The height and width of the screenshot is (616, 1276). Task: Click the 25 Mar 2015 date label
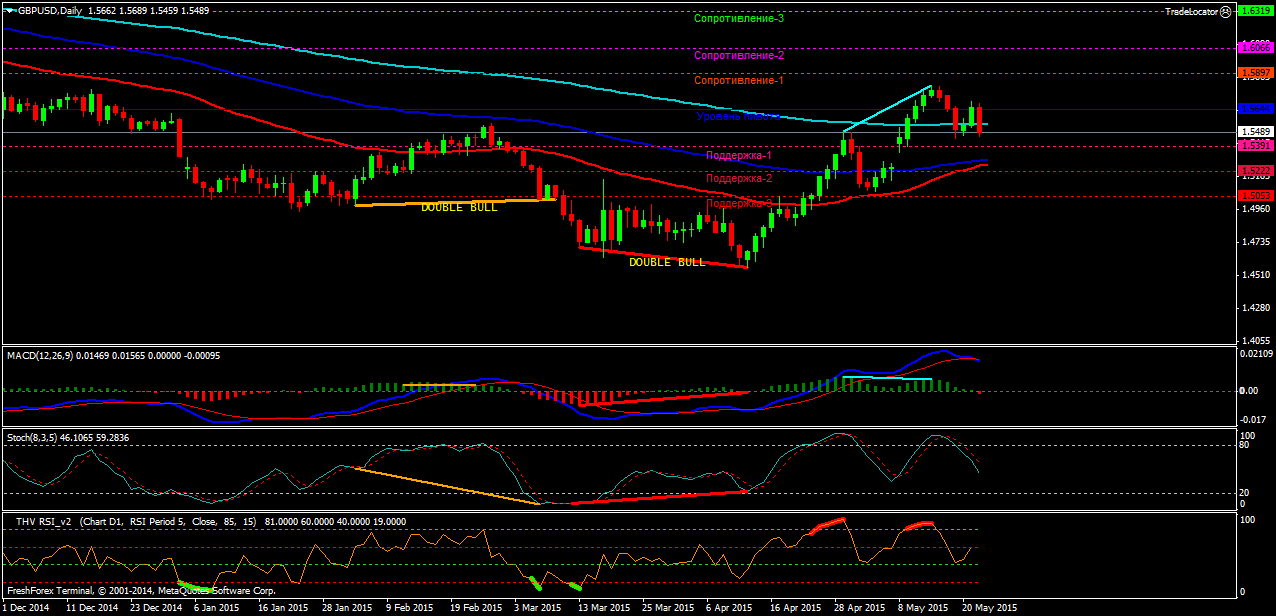668,607
